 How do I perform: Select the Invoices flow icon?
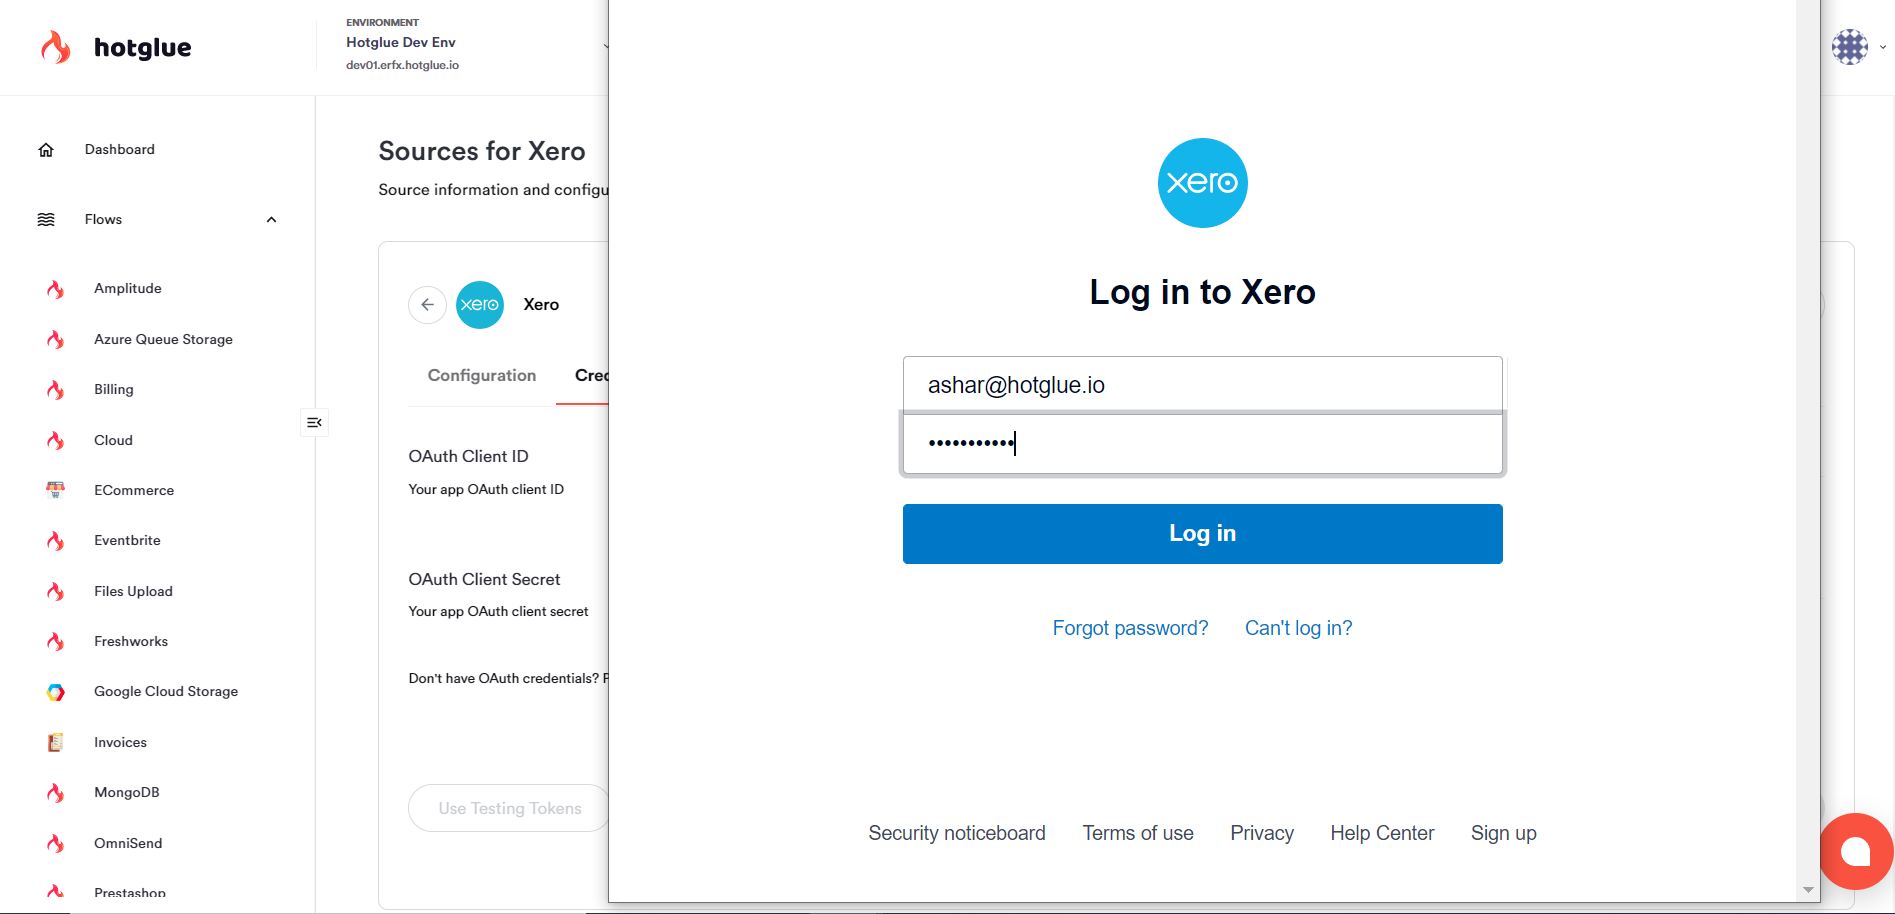[56, 742]
